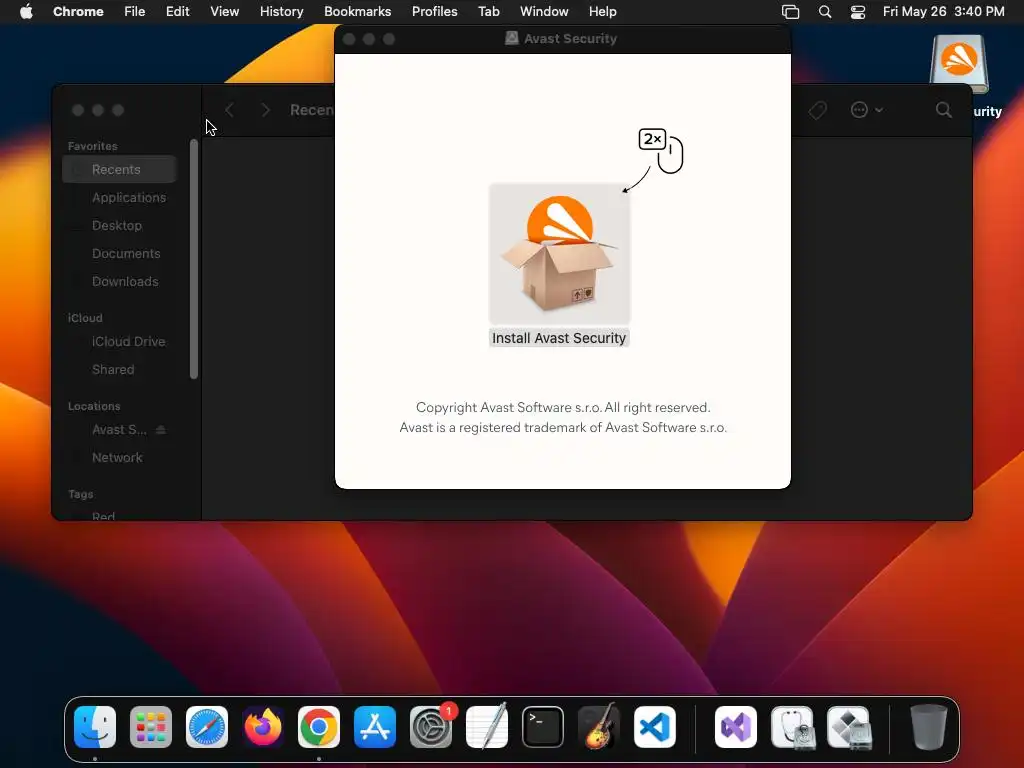Image resolution: width=1024 pixels, height=768 pixels.
Task: Go back in the Finder window
Action: pos(229,110)
